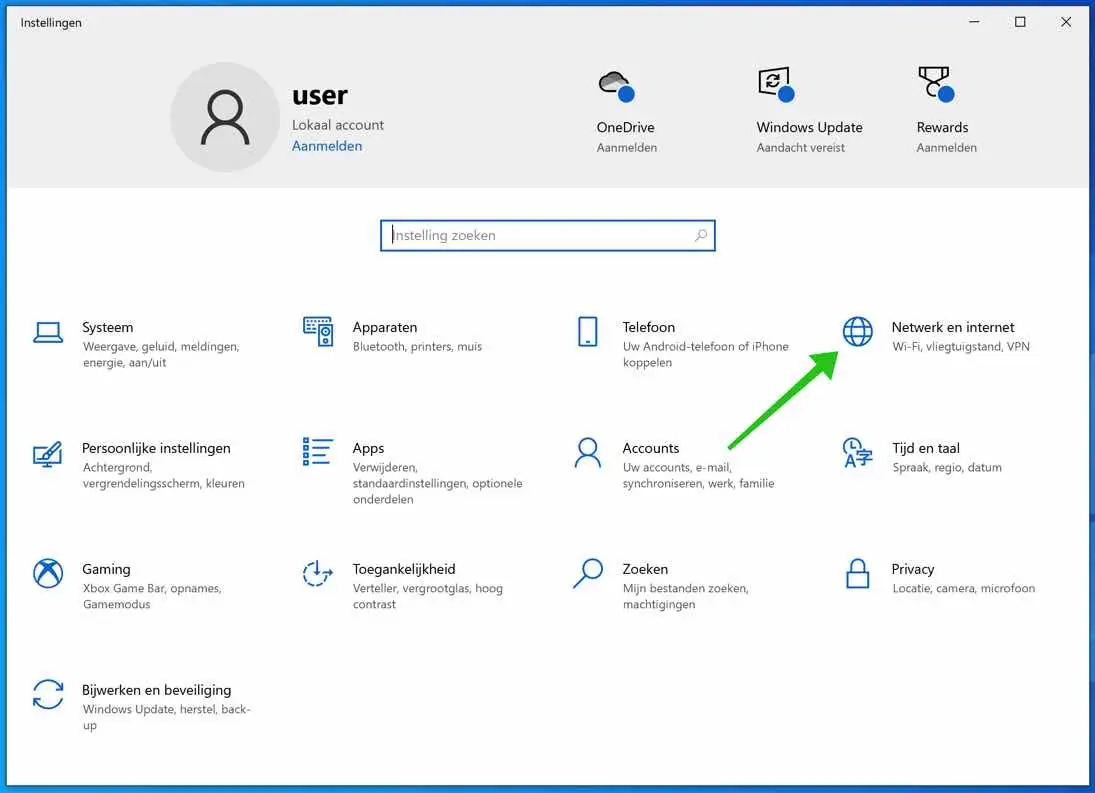Click the Netwerk en internet heading
Viewport: 1095px width, 793px height.
coord(953,327)
